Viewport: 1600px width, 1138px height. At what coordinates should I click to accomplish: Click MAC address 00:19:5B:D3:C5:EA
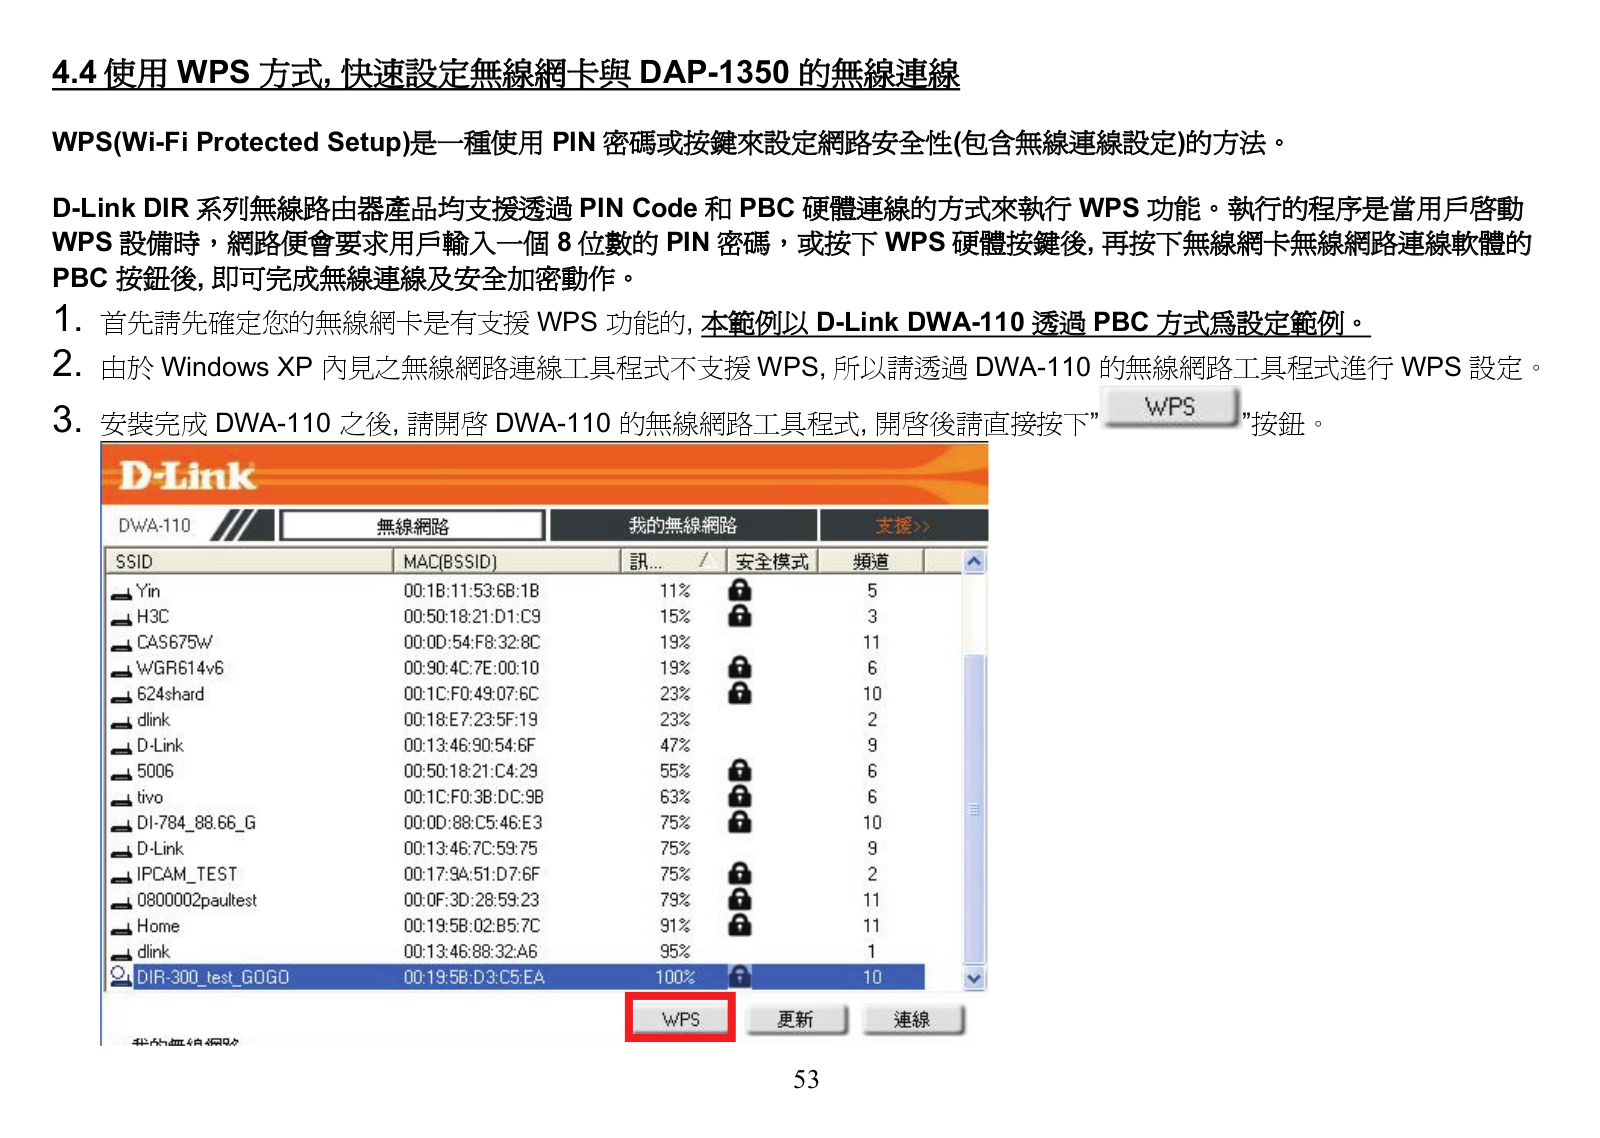coord(474,977)
